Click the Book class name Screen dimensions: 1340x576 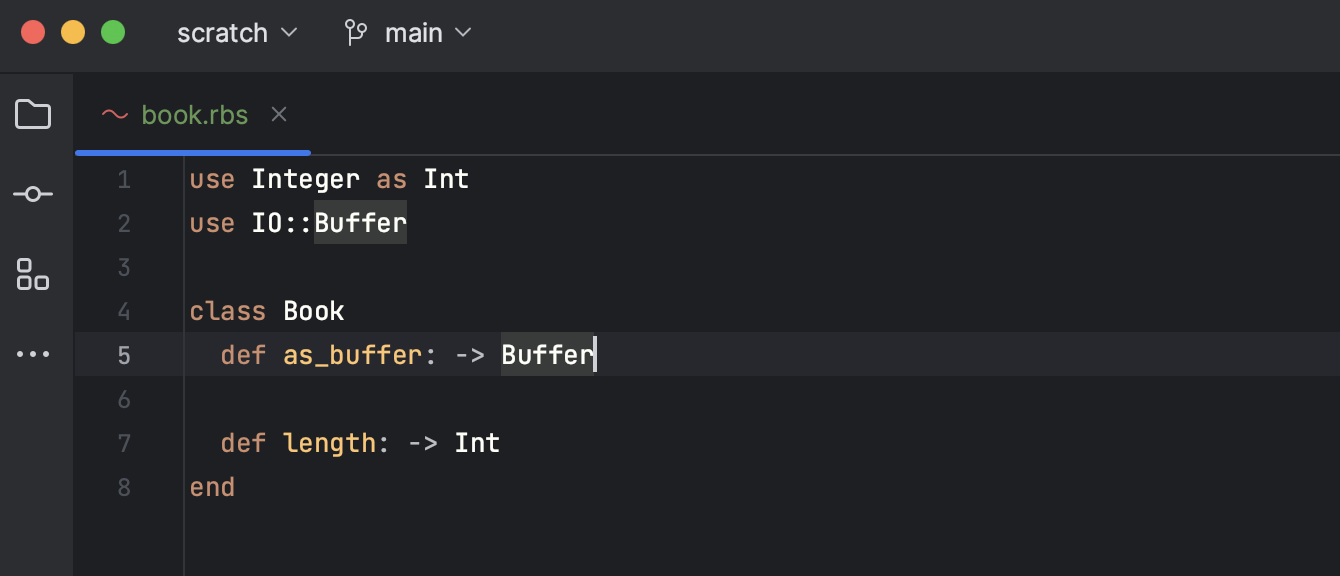(314, 311)
